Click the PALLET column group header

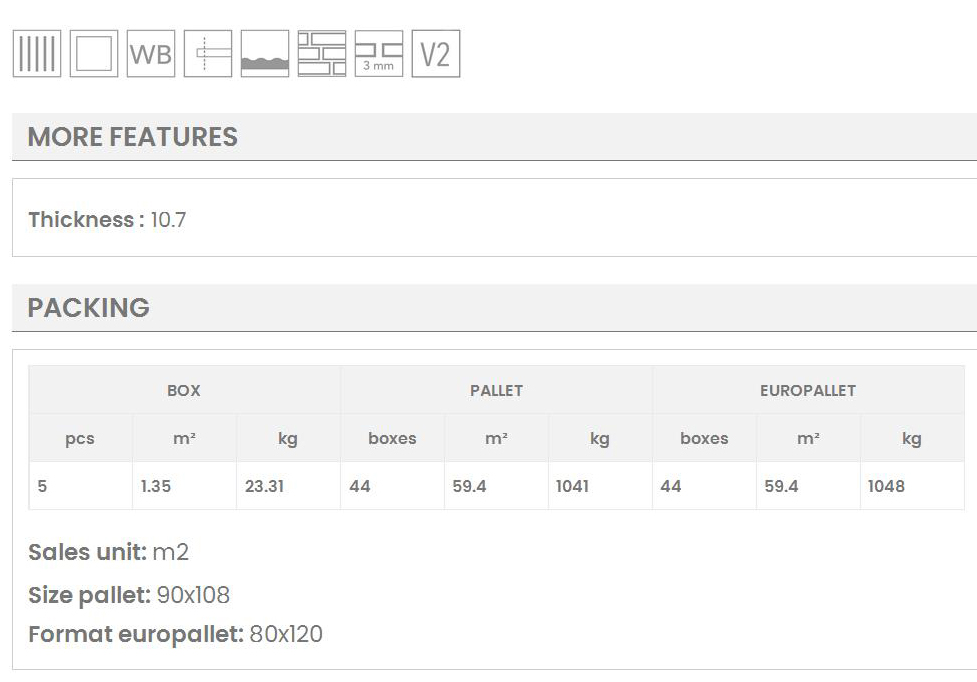[x=496, y=391]
